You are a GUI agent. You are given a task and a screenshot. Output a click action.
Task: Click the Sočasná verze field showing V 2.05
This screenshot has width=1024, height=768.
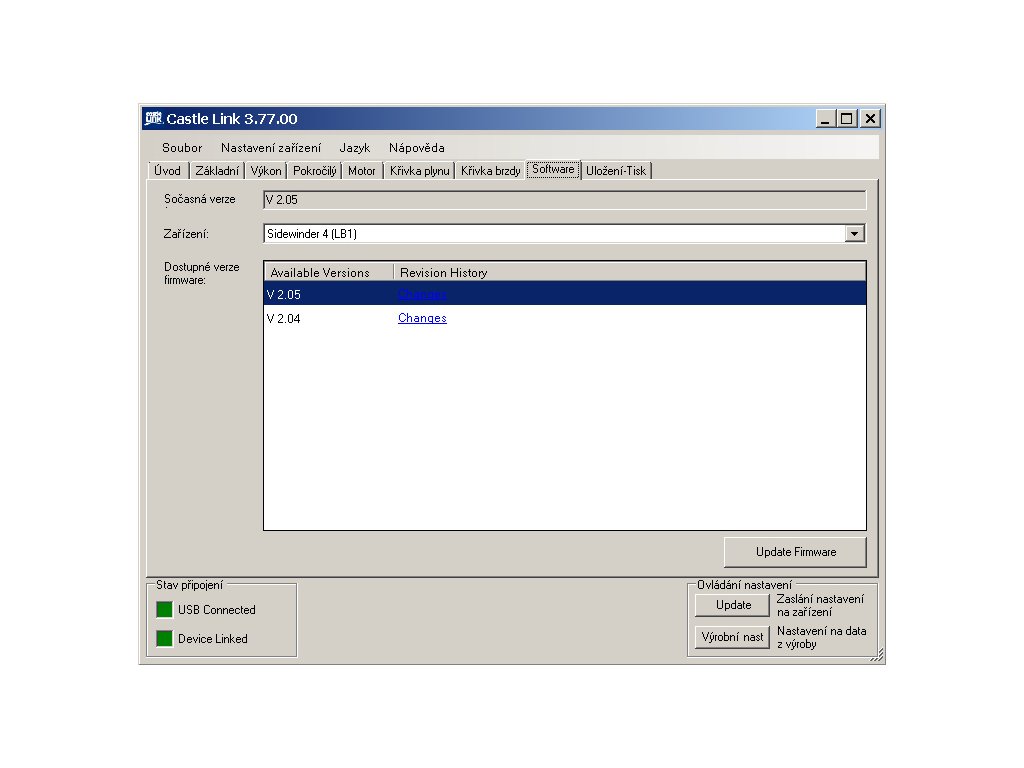click(x=565, y=200)
